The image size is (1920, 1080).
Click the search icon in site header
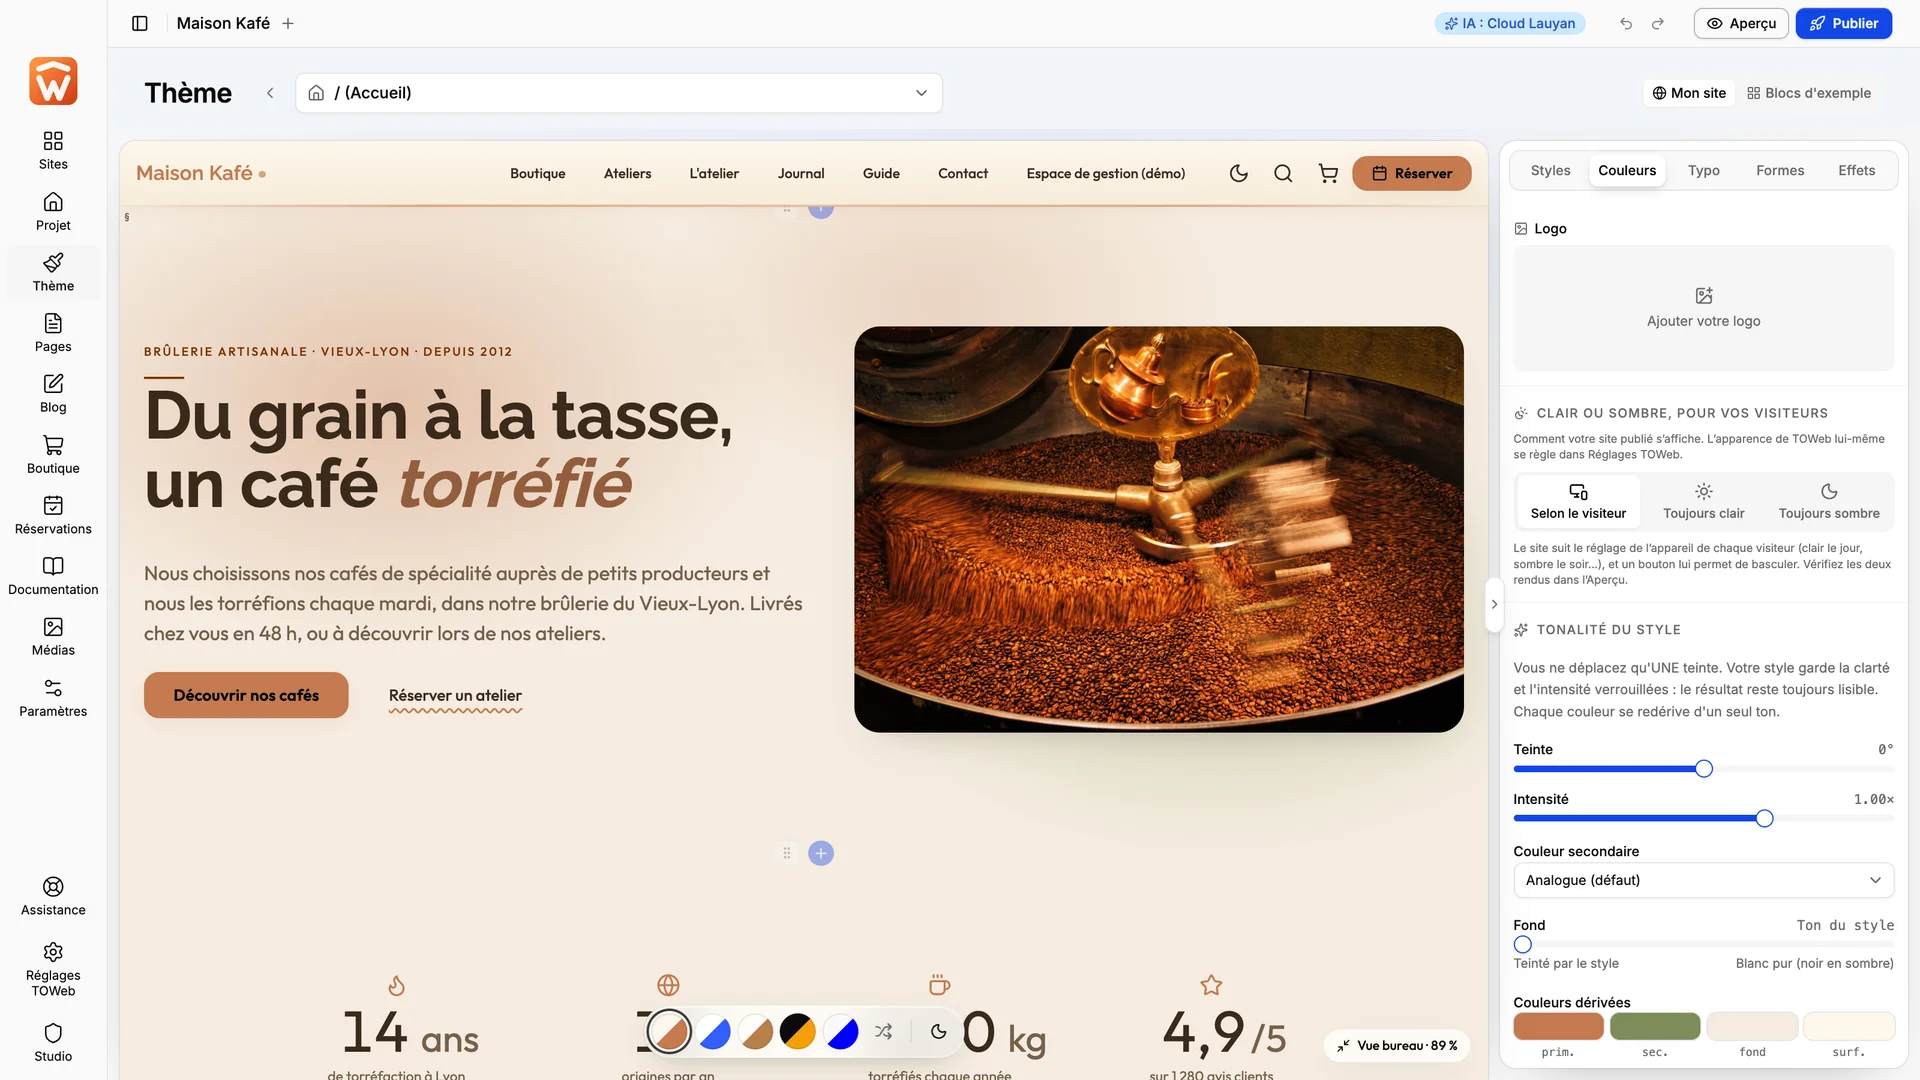(1283, 173)
